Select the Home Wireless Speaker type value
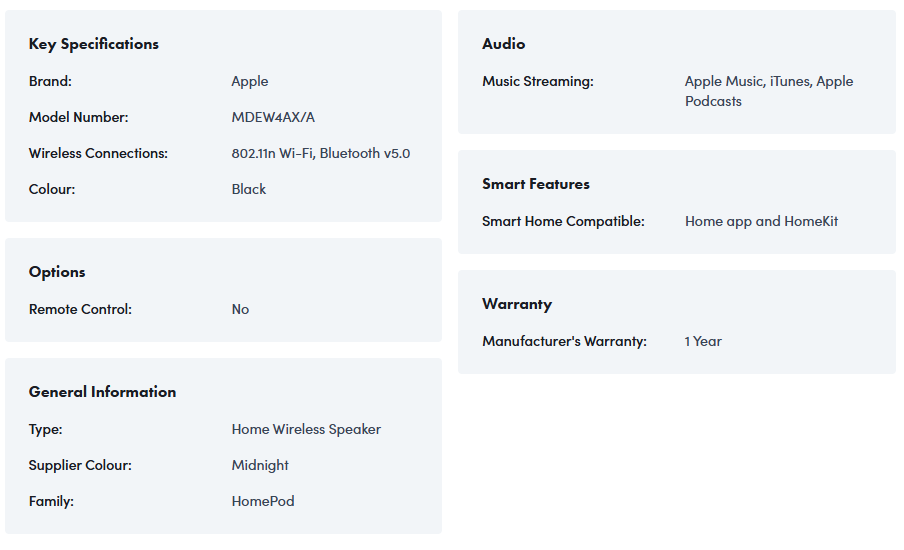The height and width of the screenshot is (550, 904). [x=306, y=429]
